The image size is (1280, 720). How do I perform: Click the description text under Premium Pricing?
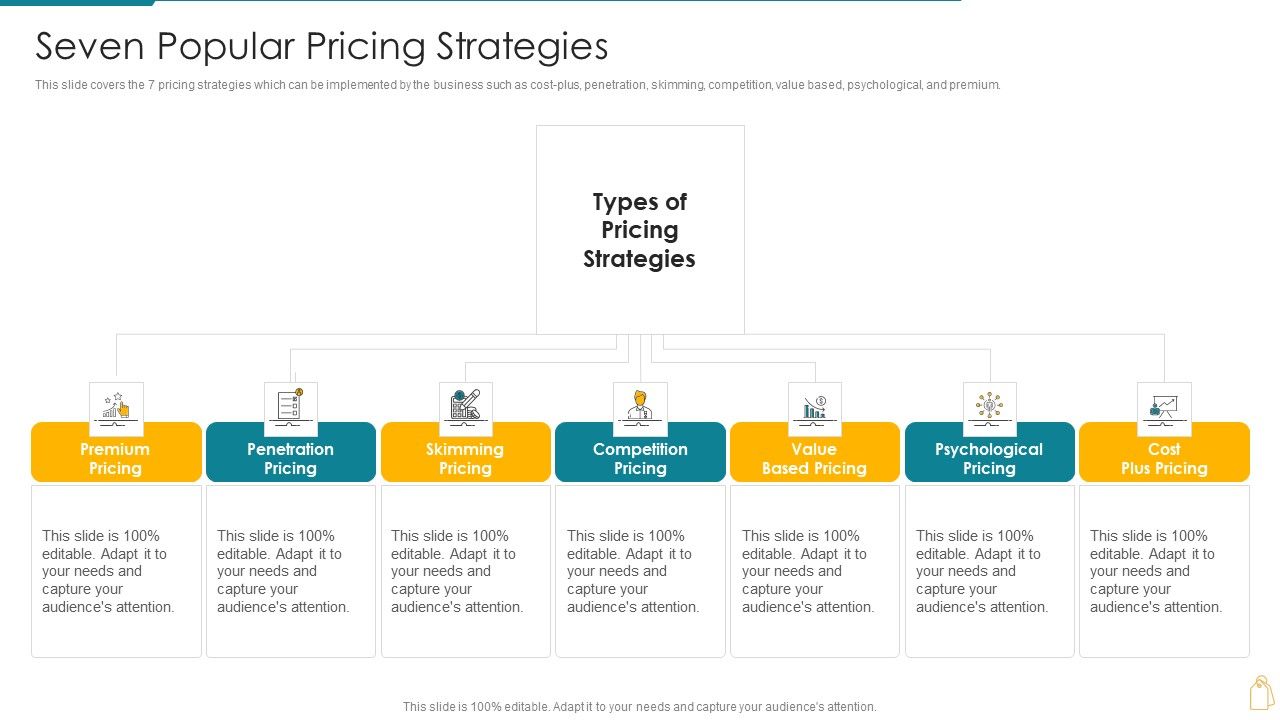pos(108,571)
